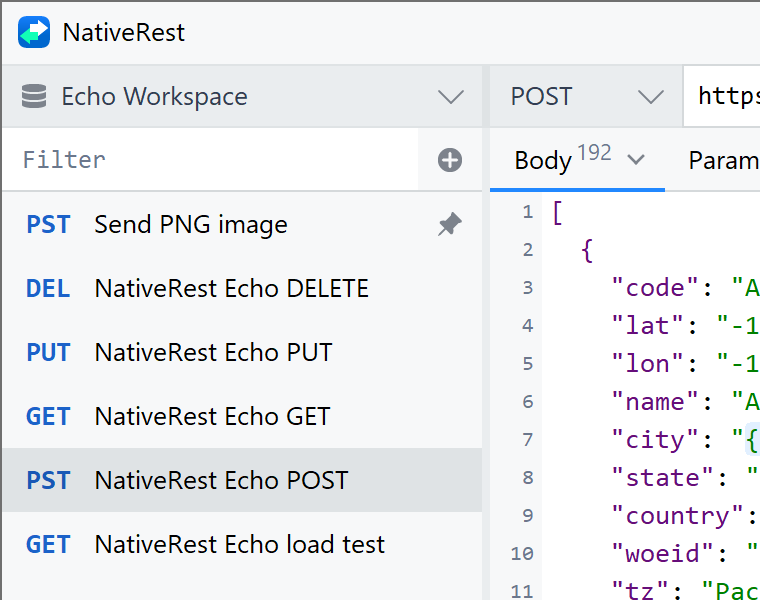The image size is (760, 600).
Task: Click the opening bracket on line 1
Action: (x=557, y=213)
